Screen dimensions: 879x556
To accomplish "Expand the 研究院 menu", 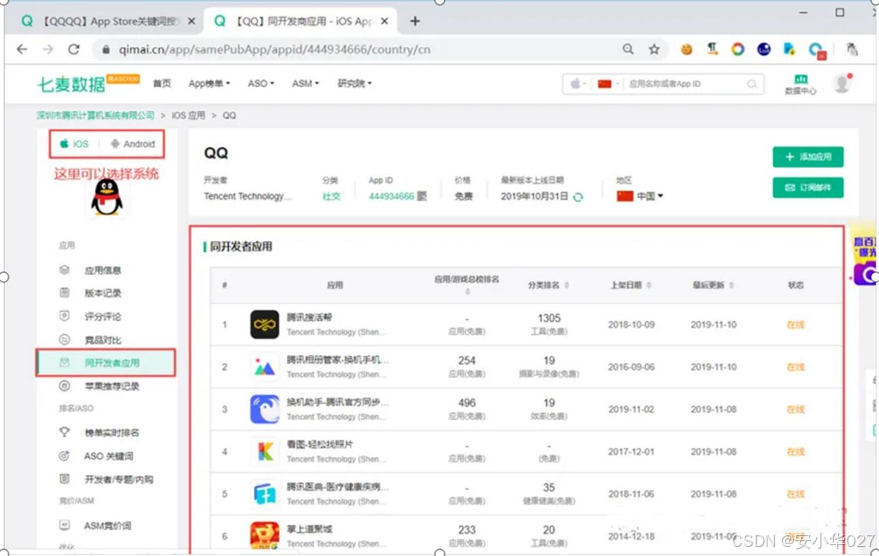I will pyautogui.click(x=354, y=84).
